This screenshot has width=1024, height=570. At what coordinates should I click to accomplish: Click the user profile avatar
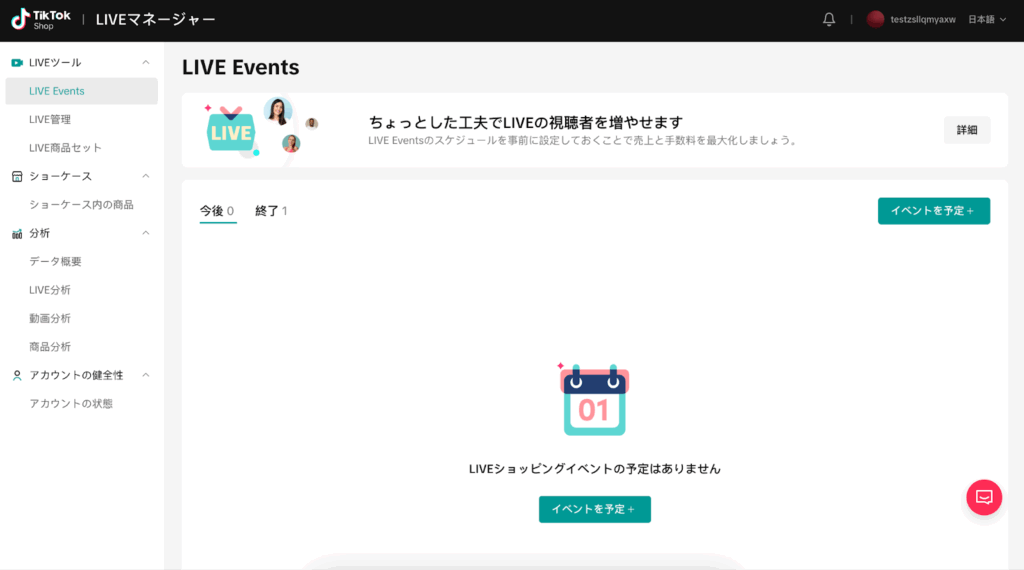point(875,20)
